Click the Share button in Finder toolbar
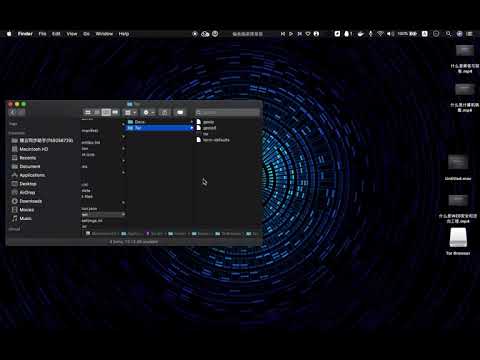Image resolution: width=480 pixels, height=360 pixels. [x=165, y=113]
